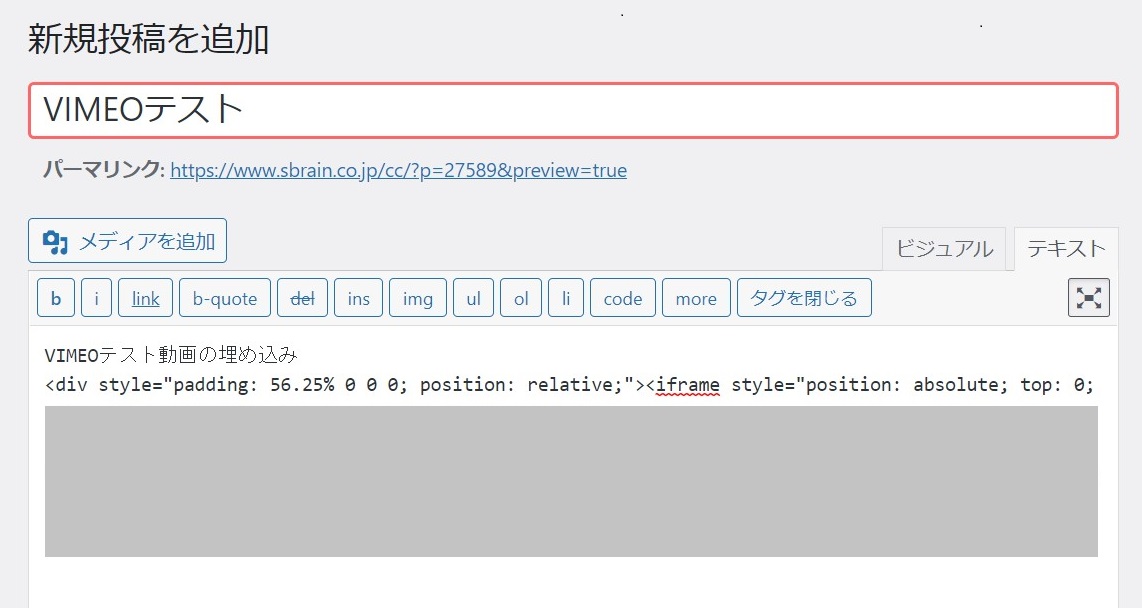The image size is (1142, 608).
Task: Click the fullscreen distraction-free writing icon
Action: (1089, 298)
